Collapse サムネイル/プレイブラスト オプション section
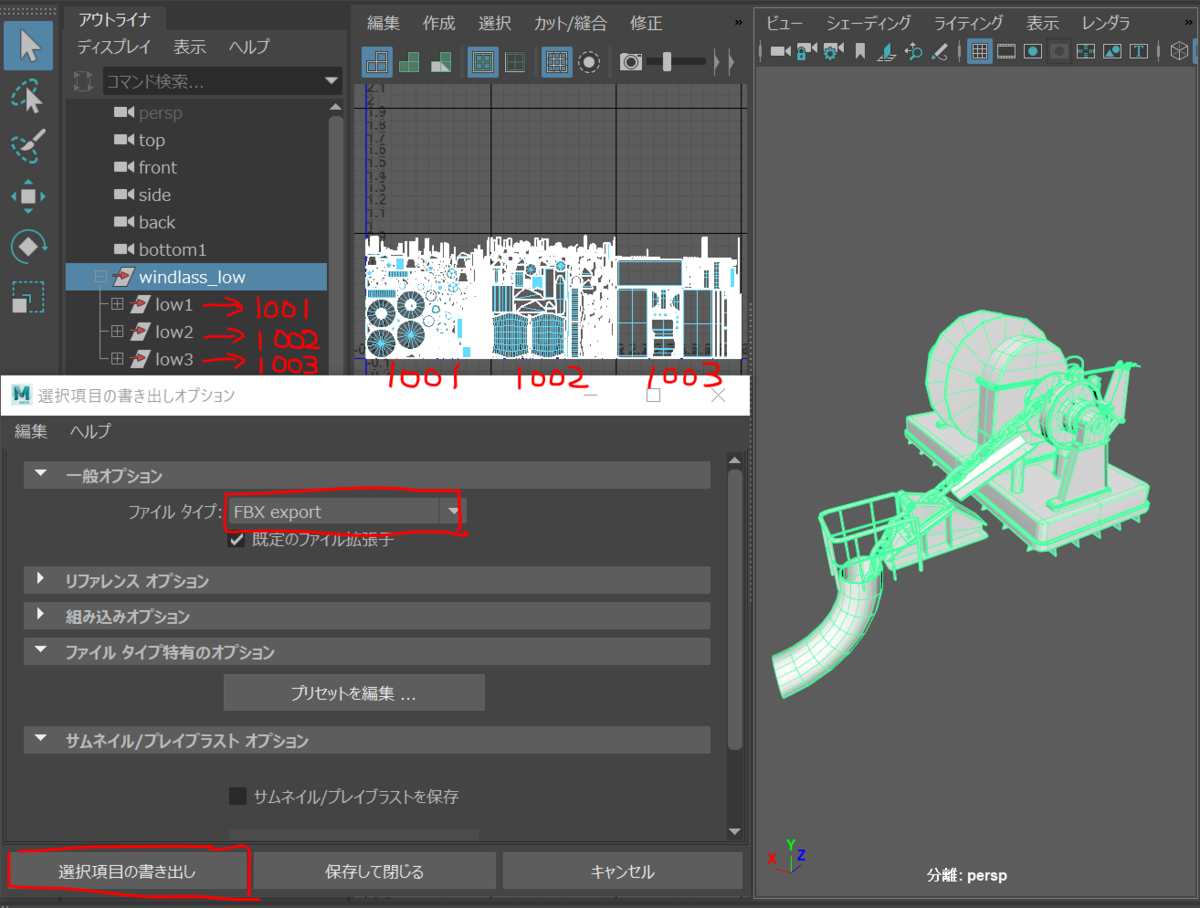The width and height of the screenshot is (1200, 908). point(41,739)
